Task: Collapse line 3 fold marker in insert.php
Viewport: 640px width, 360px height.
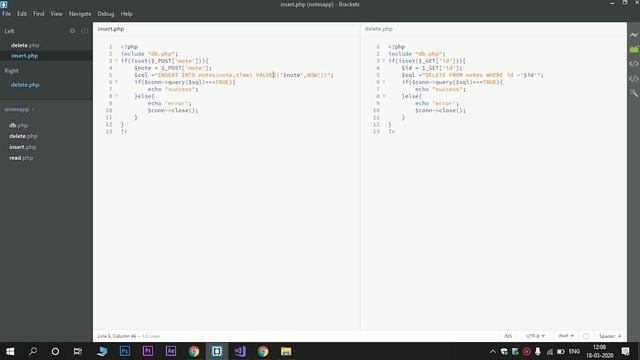Action: click(x=116, y=61)
